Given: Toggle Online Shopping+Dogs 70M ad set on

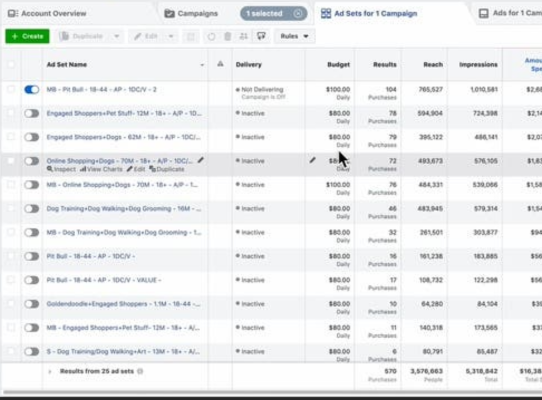Looking at the screenshot, I should pos(31,161).
